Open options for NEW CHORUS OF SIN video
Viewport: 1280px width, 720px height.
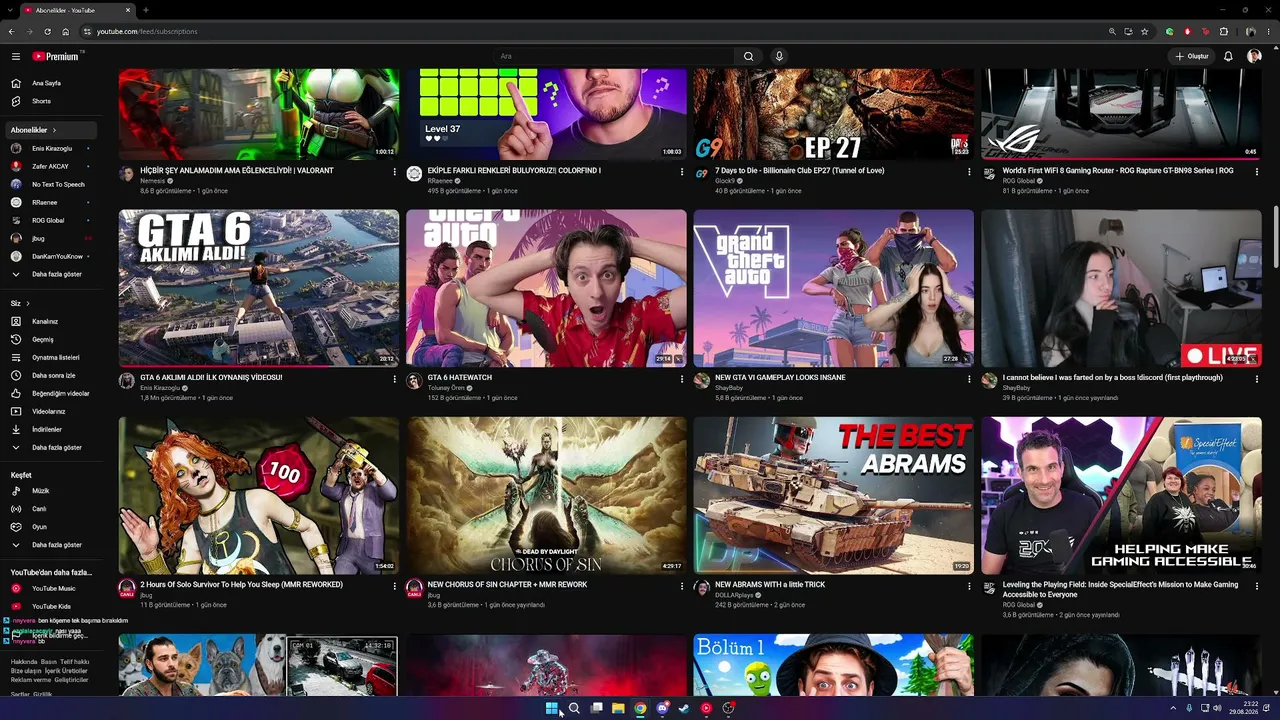tap(682, 586)
